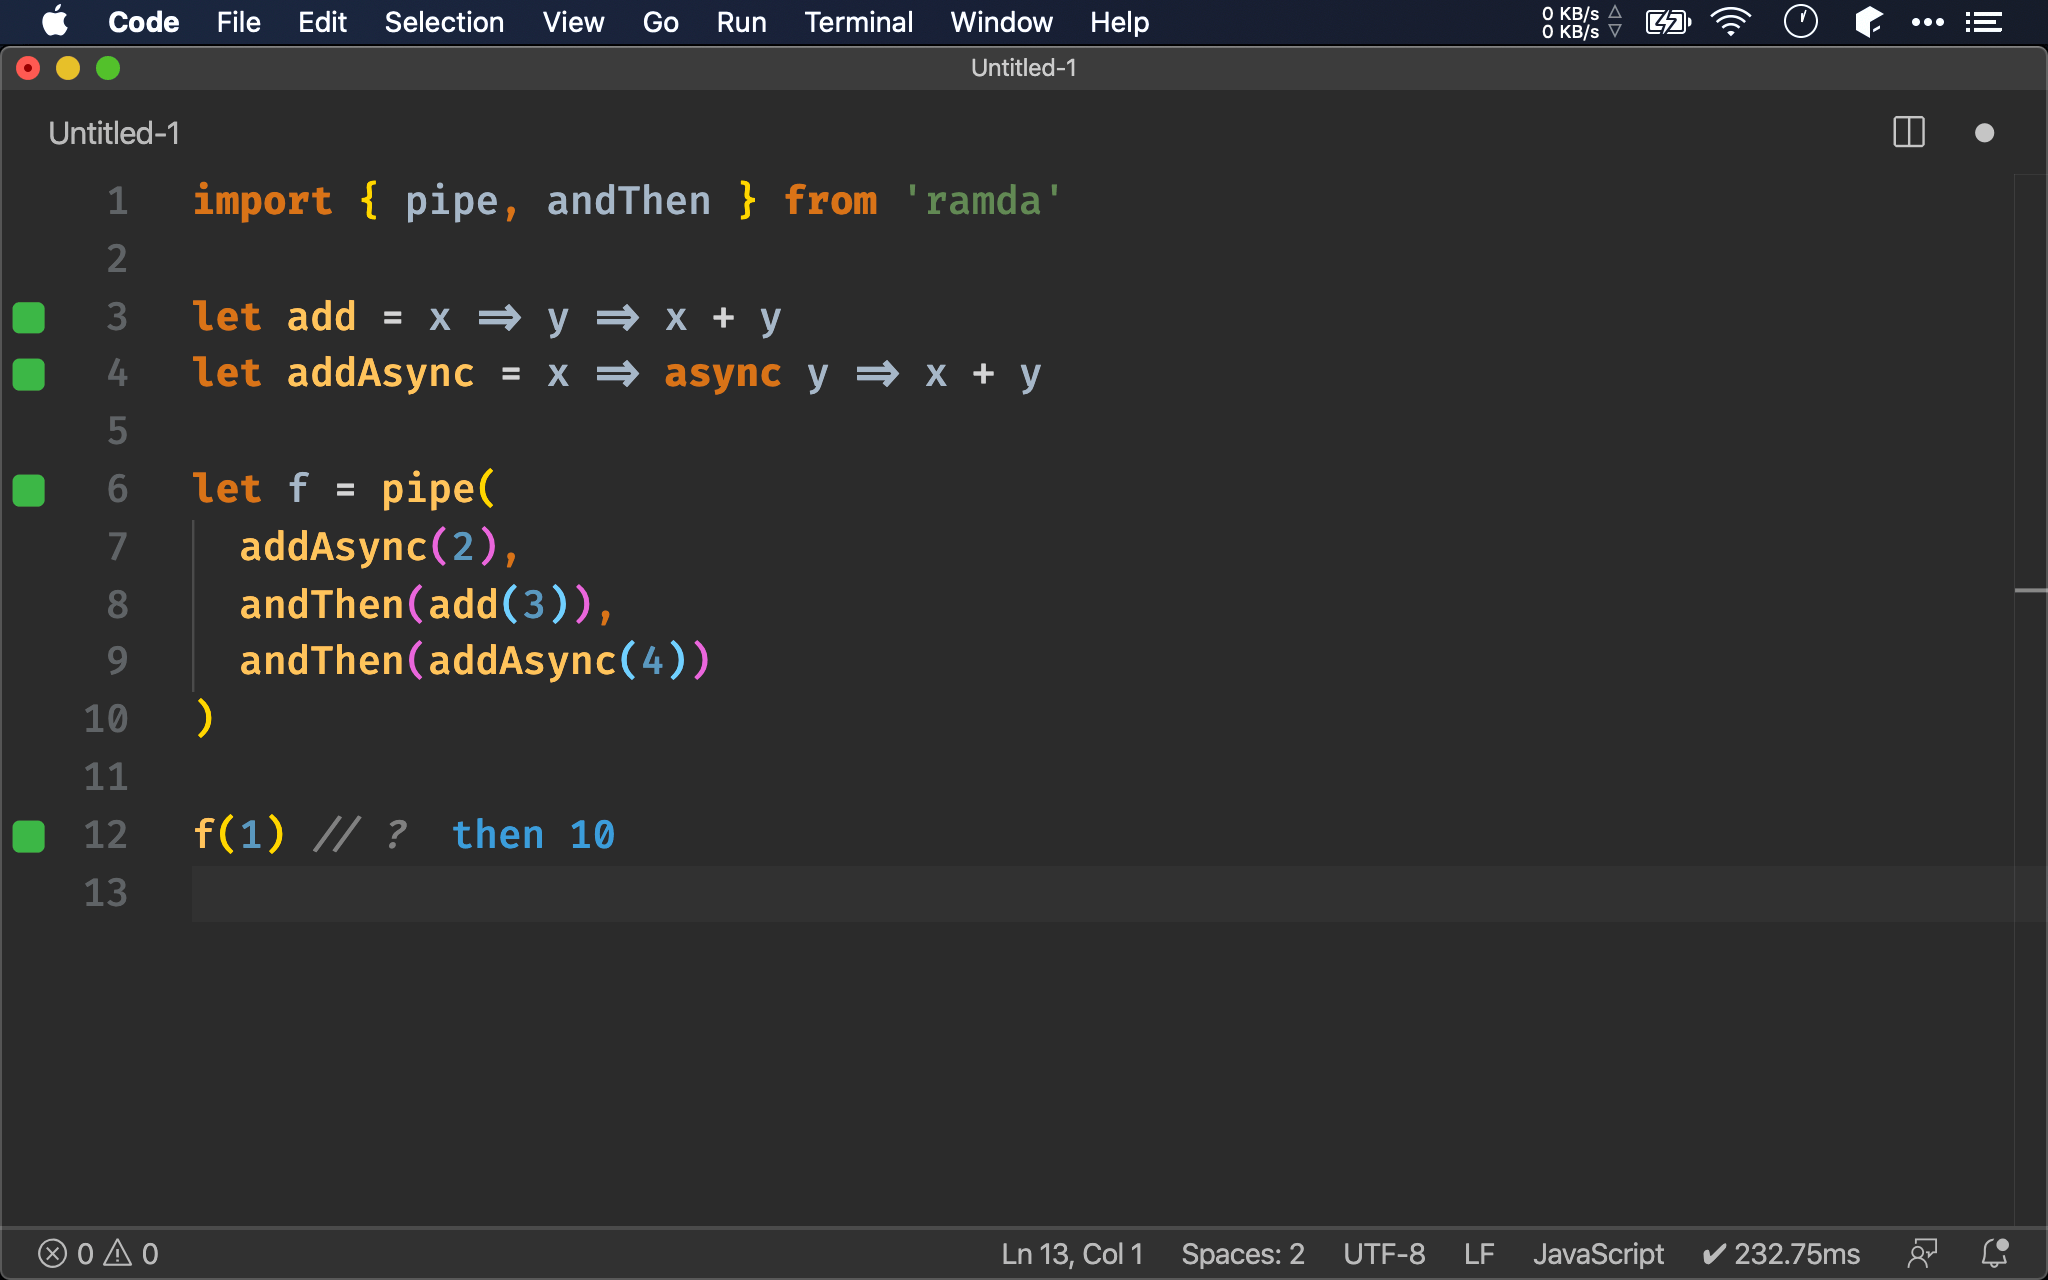Screen dimensions: 2048x1280
Task: Click the notifications bell icon
Action: [1995, 1254]
